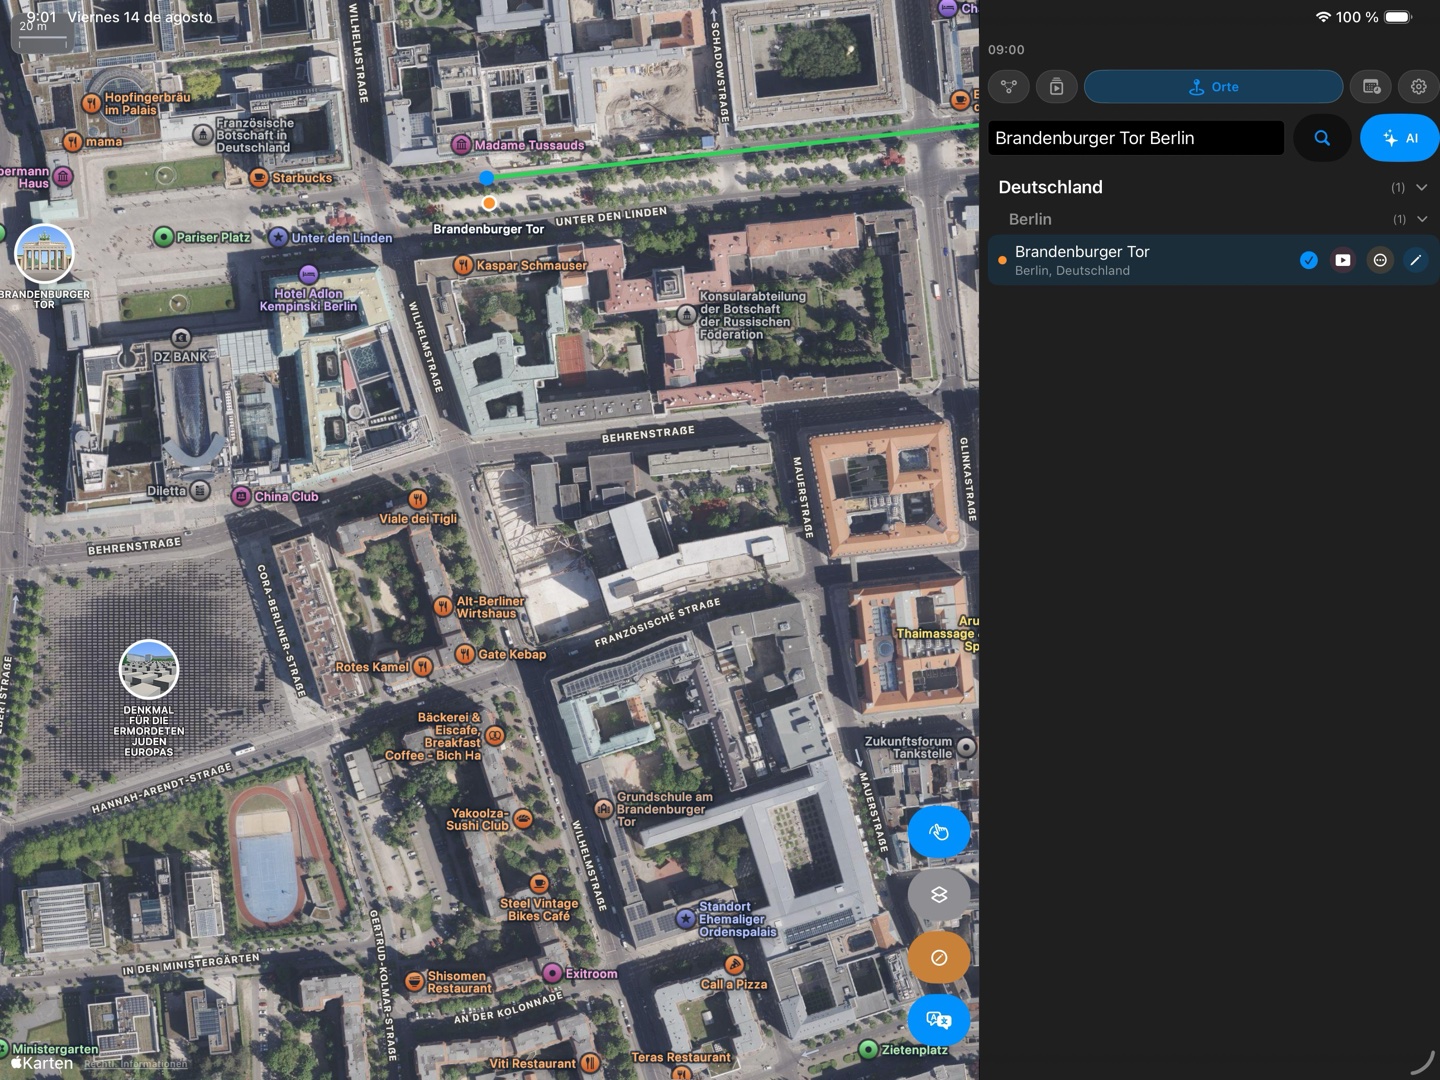Toggle the blue checkmark for Brandenburger Tor
1440x1080 pixels.
1308,260
